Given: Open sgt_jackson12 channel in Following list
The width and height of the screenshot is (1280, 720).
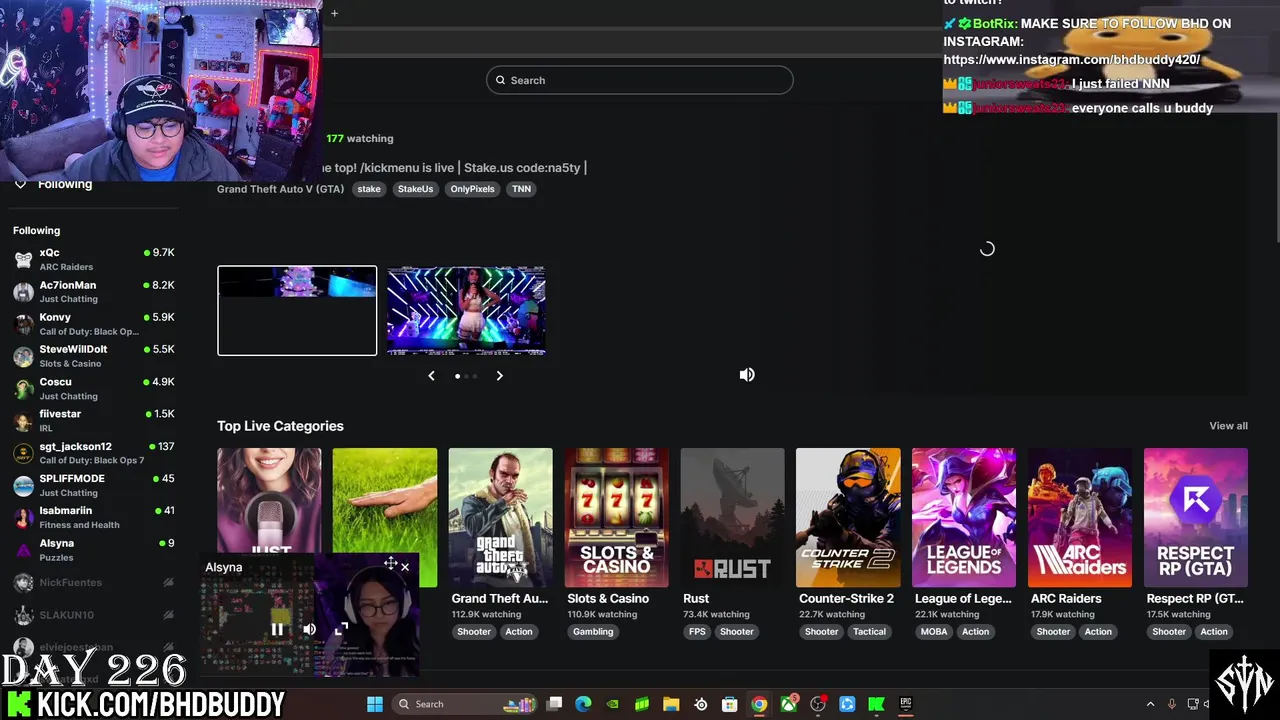Looking at the screenshot, I should (95, 453).
